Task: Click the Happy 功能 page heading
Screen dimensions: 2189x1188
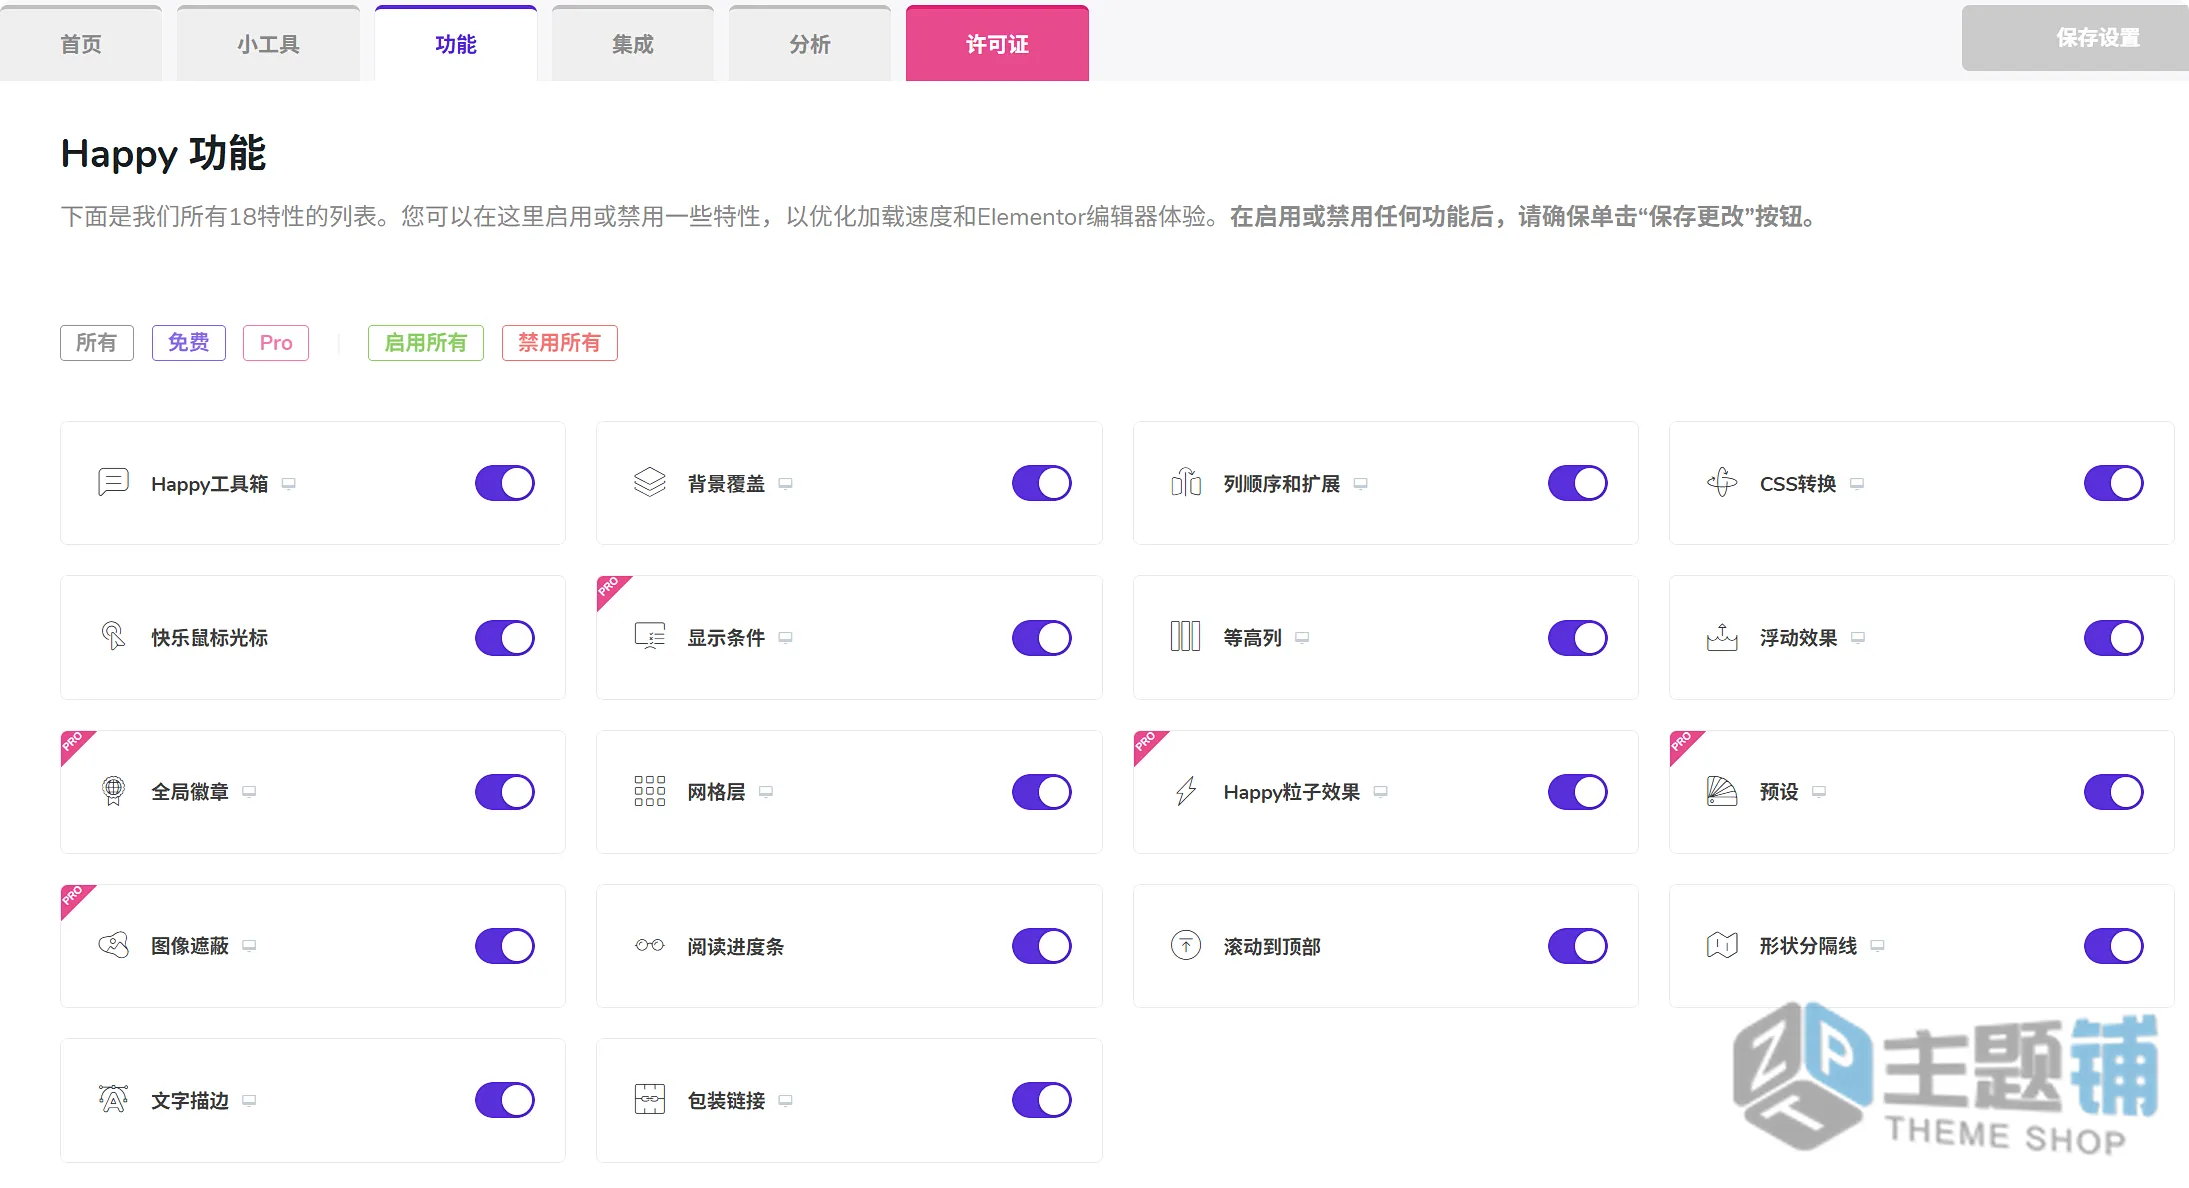Action: (x=163, y=153)
